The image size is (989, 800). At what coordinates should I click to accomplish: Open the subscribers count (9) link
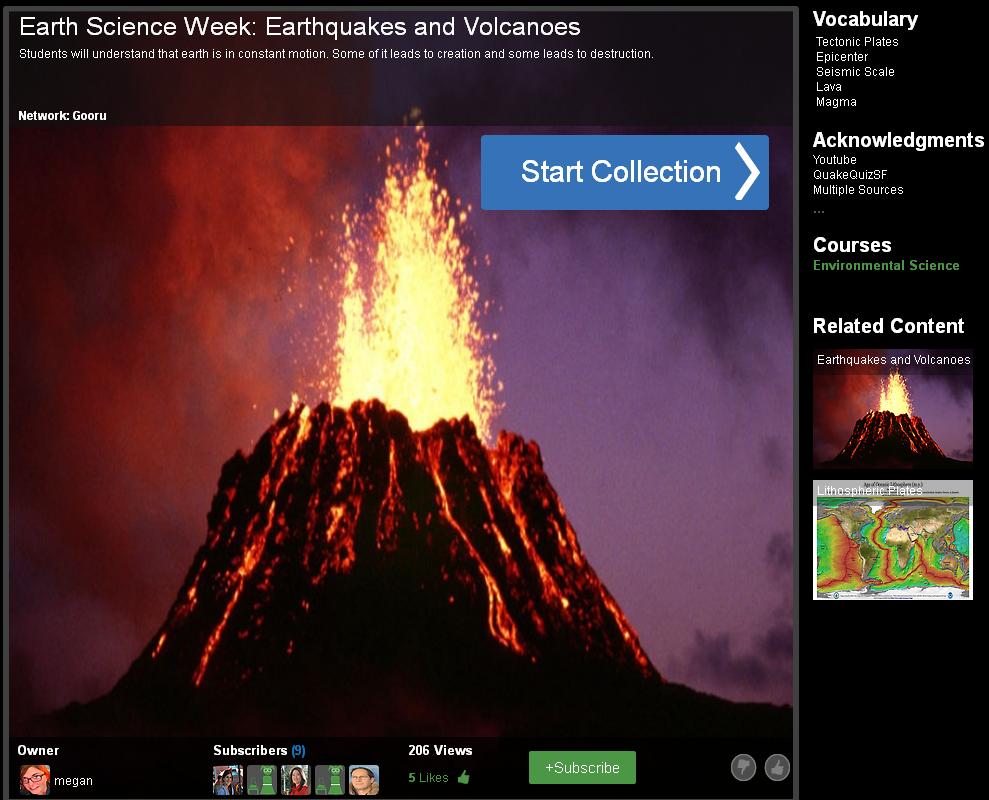pyautogui.click(x=298, y=750)
